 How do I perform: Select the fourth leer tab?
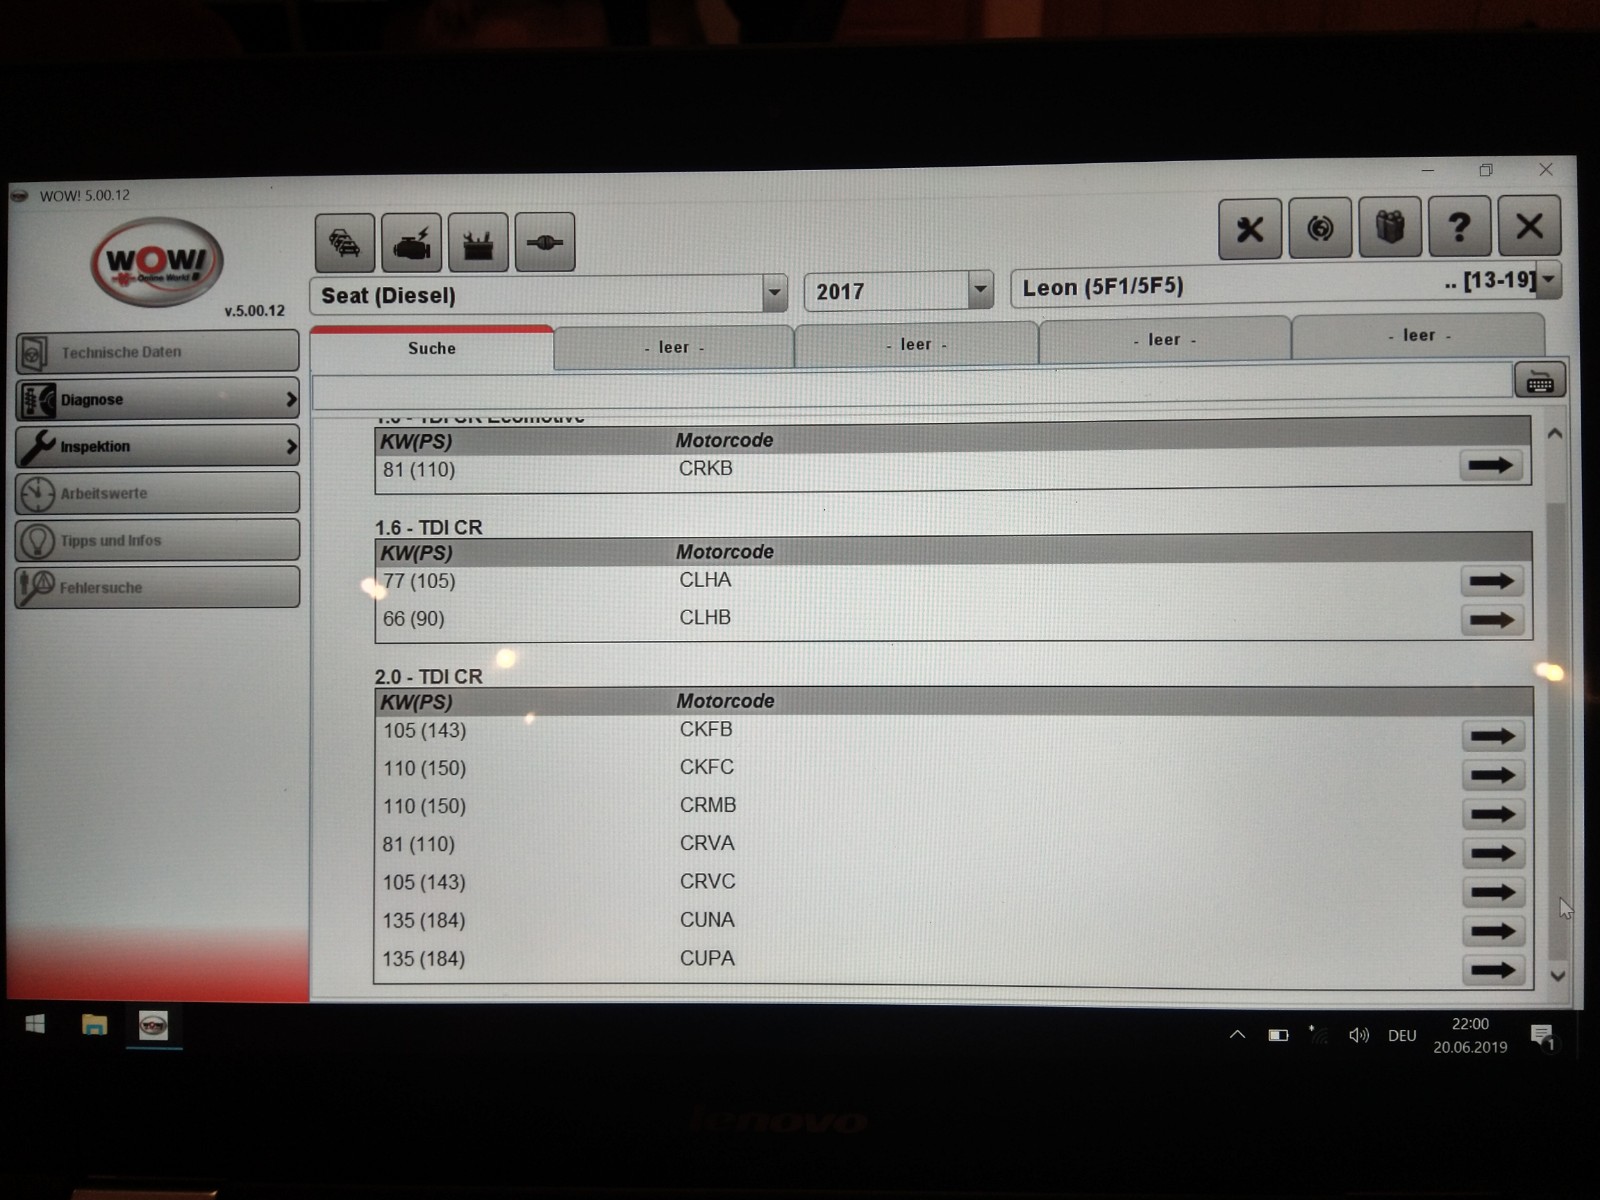[1418, 335]
